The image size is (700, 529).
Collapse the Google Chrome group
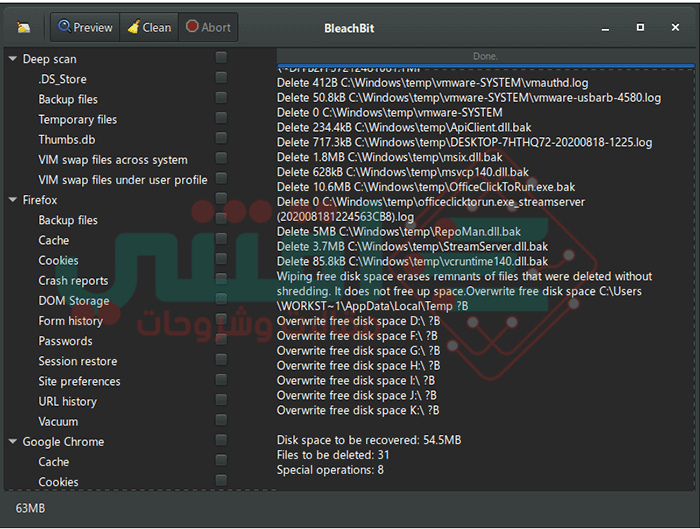[13, 442]
